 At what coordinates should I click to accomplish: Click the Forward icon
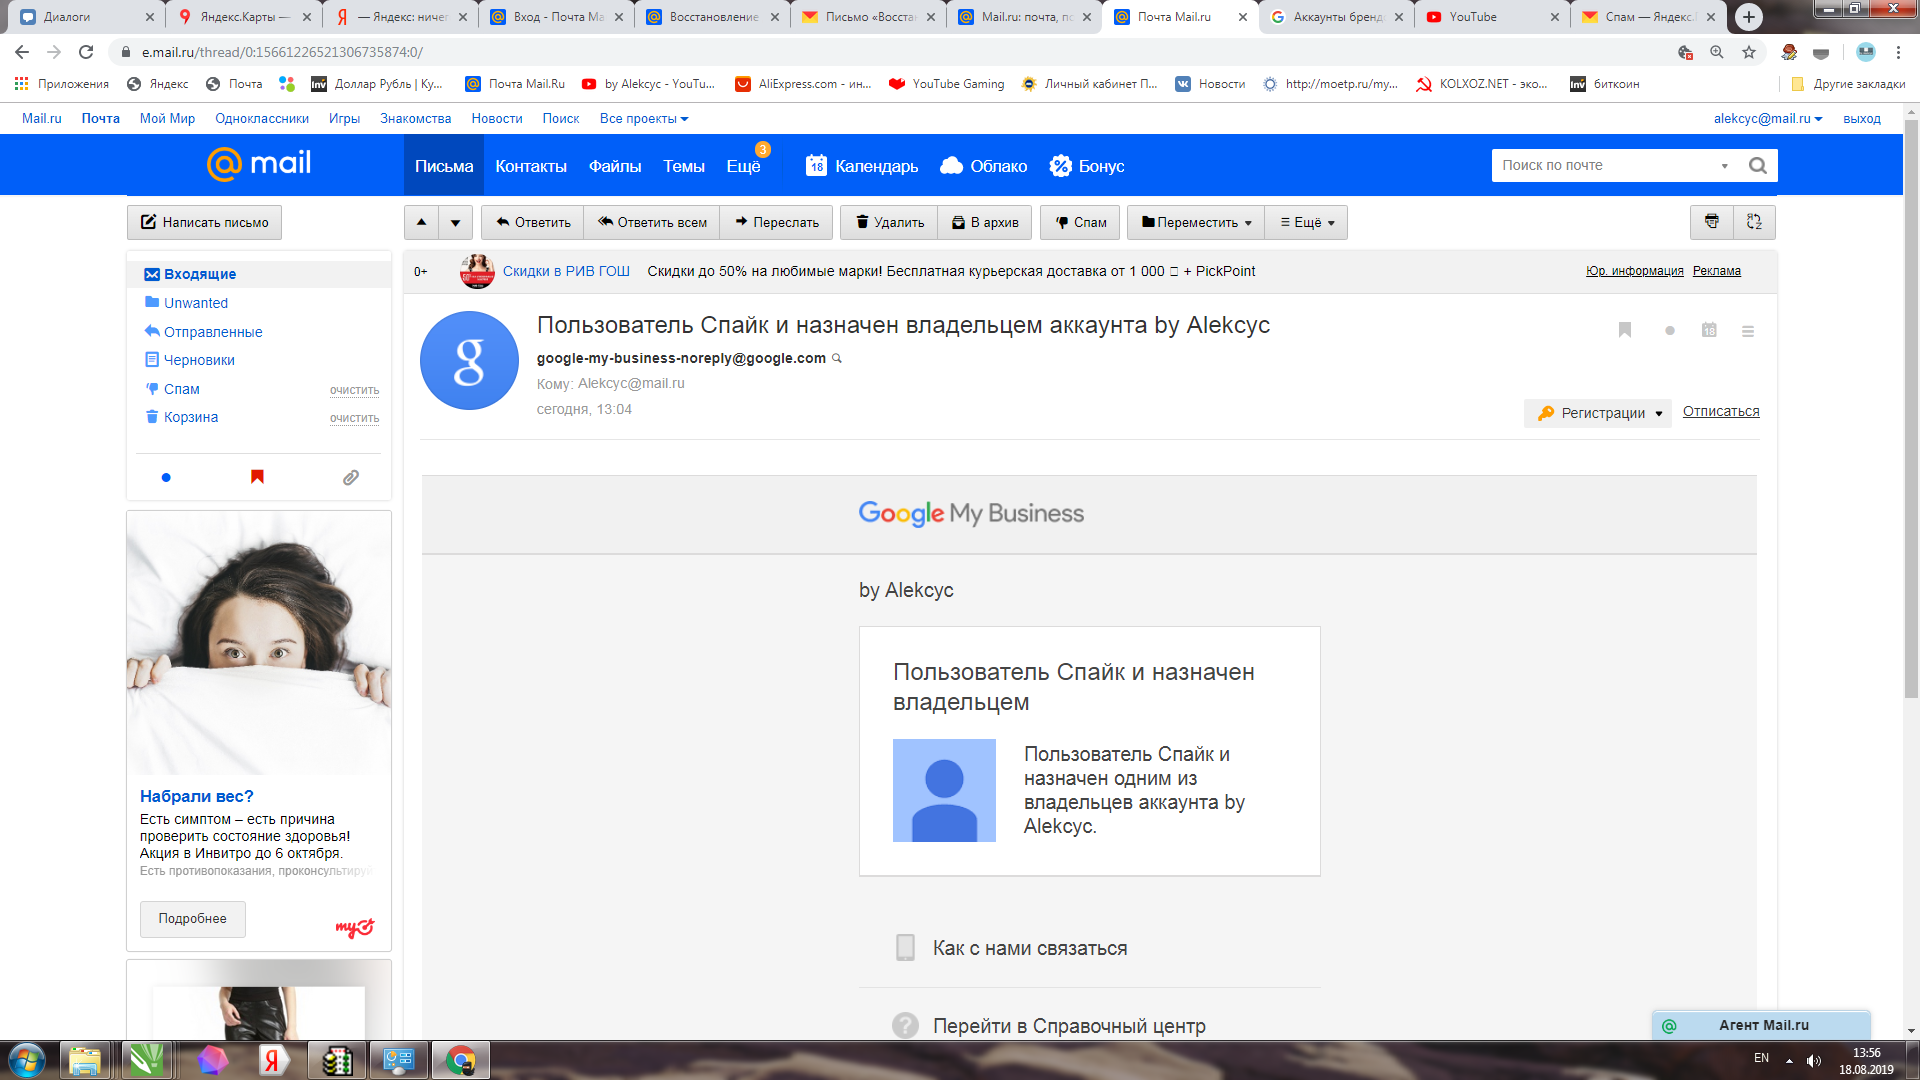point(775,222)
